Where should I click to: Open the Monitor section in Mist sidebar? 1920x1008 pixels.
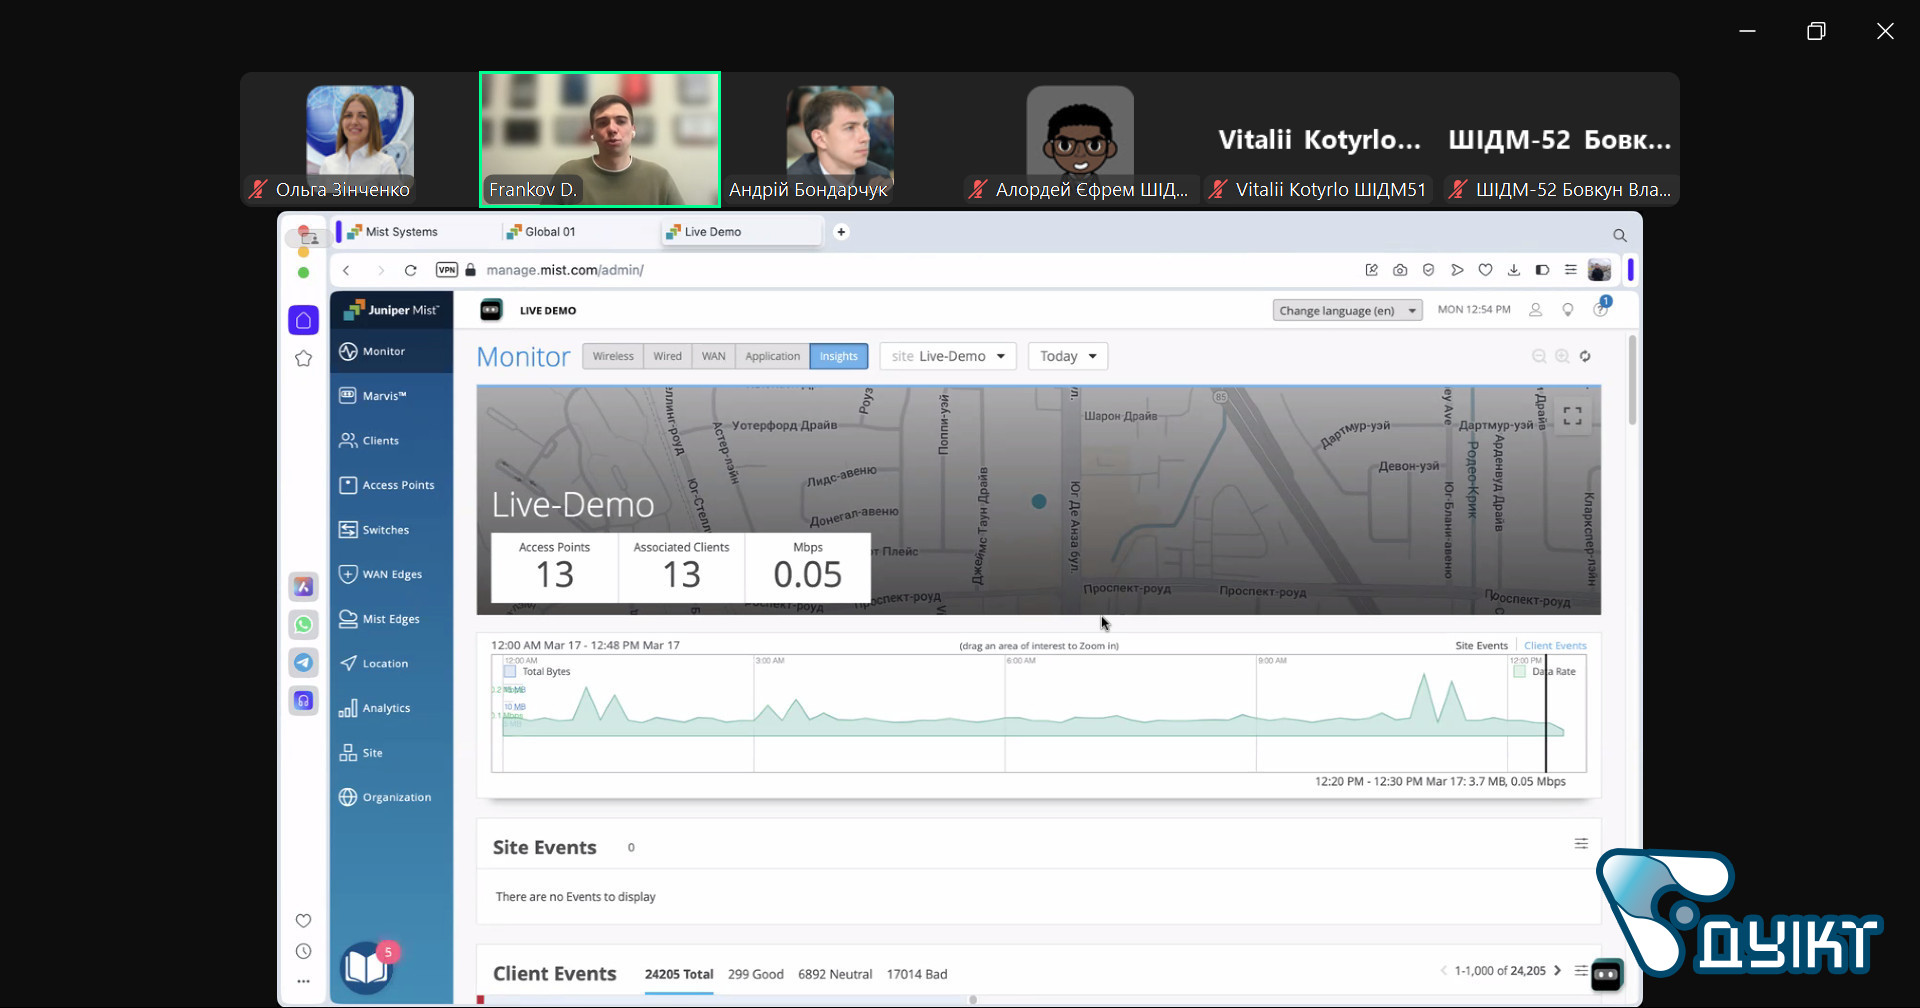(391, 351)
